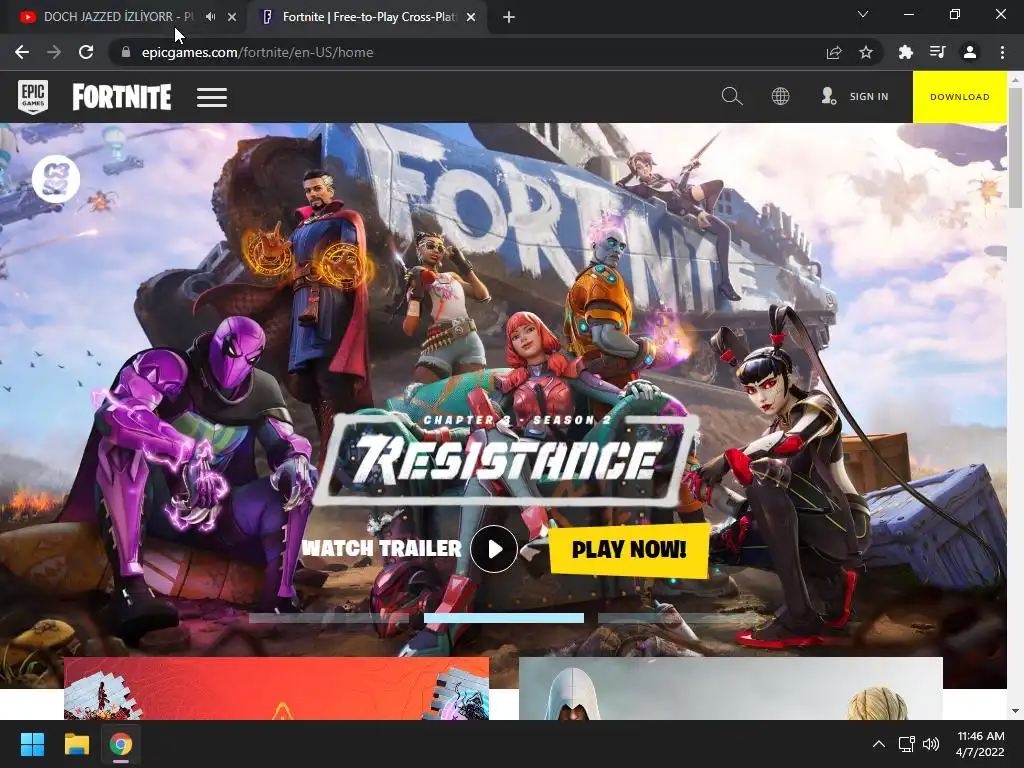Viewport: 1024px width, 768px height.
Task: Open the red promotional card thumbnail
Action: (276, 688)
